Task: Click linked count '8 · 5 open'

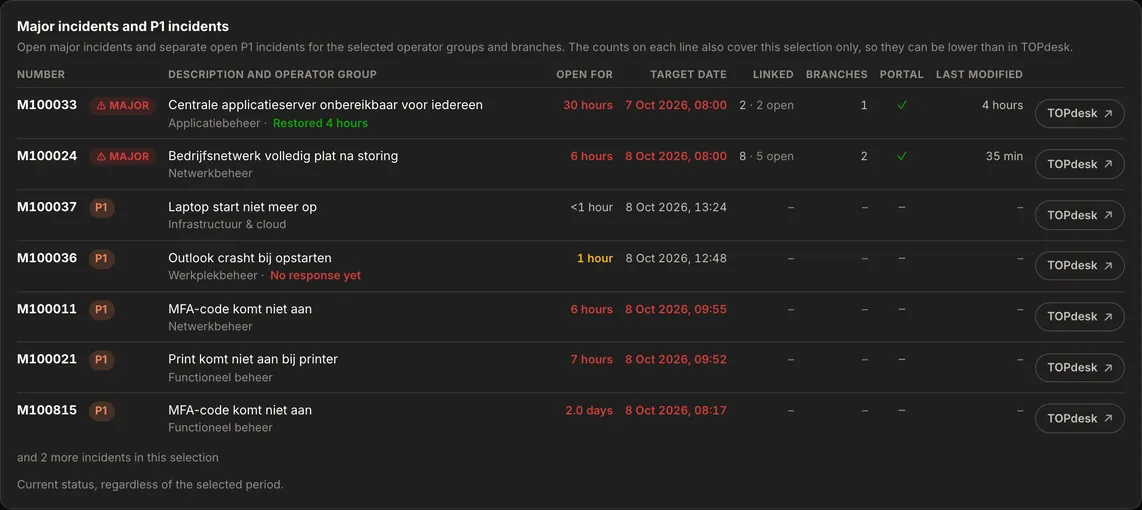Action: (x=767, y=156)
